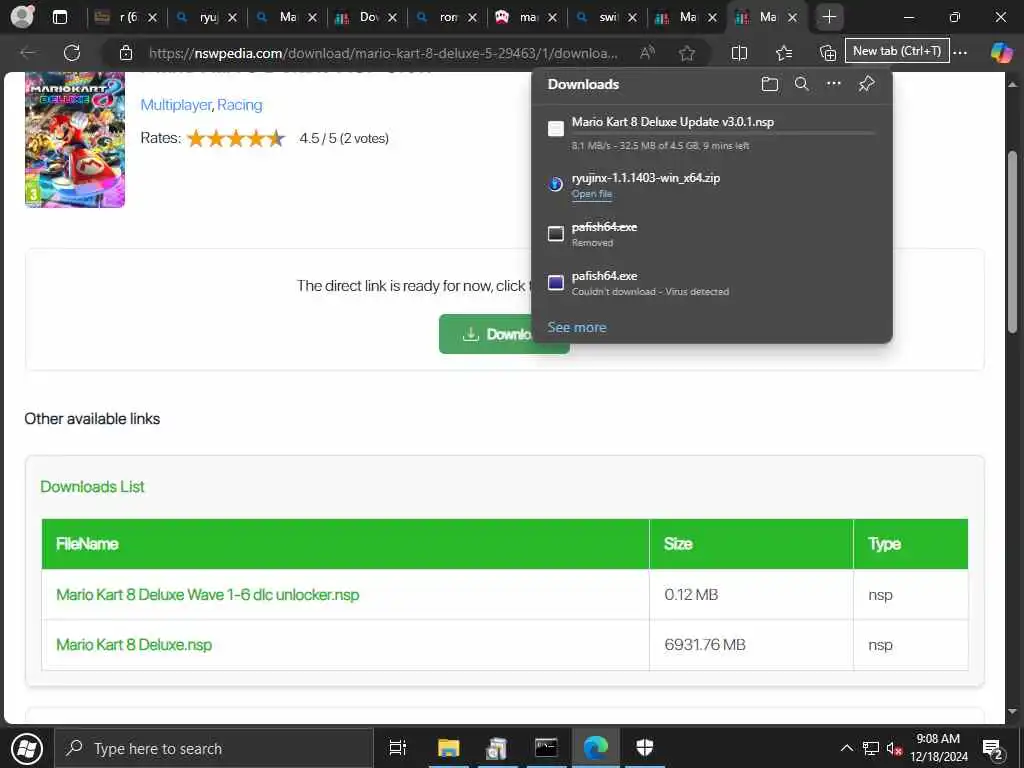The width and height of the screenshot is (1024, 768).
Task: Click the virus-detected pafish64.exe file icon
Action: tap(556, 282)
